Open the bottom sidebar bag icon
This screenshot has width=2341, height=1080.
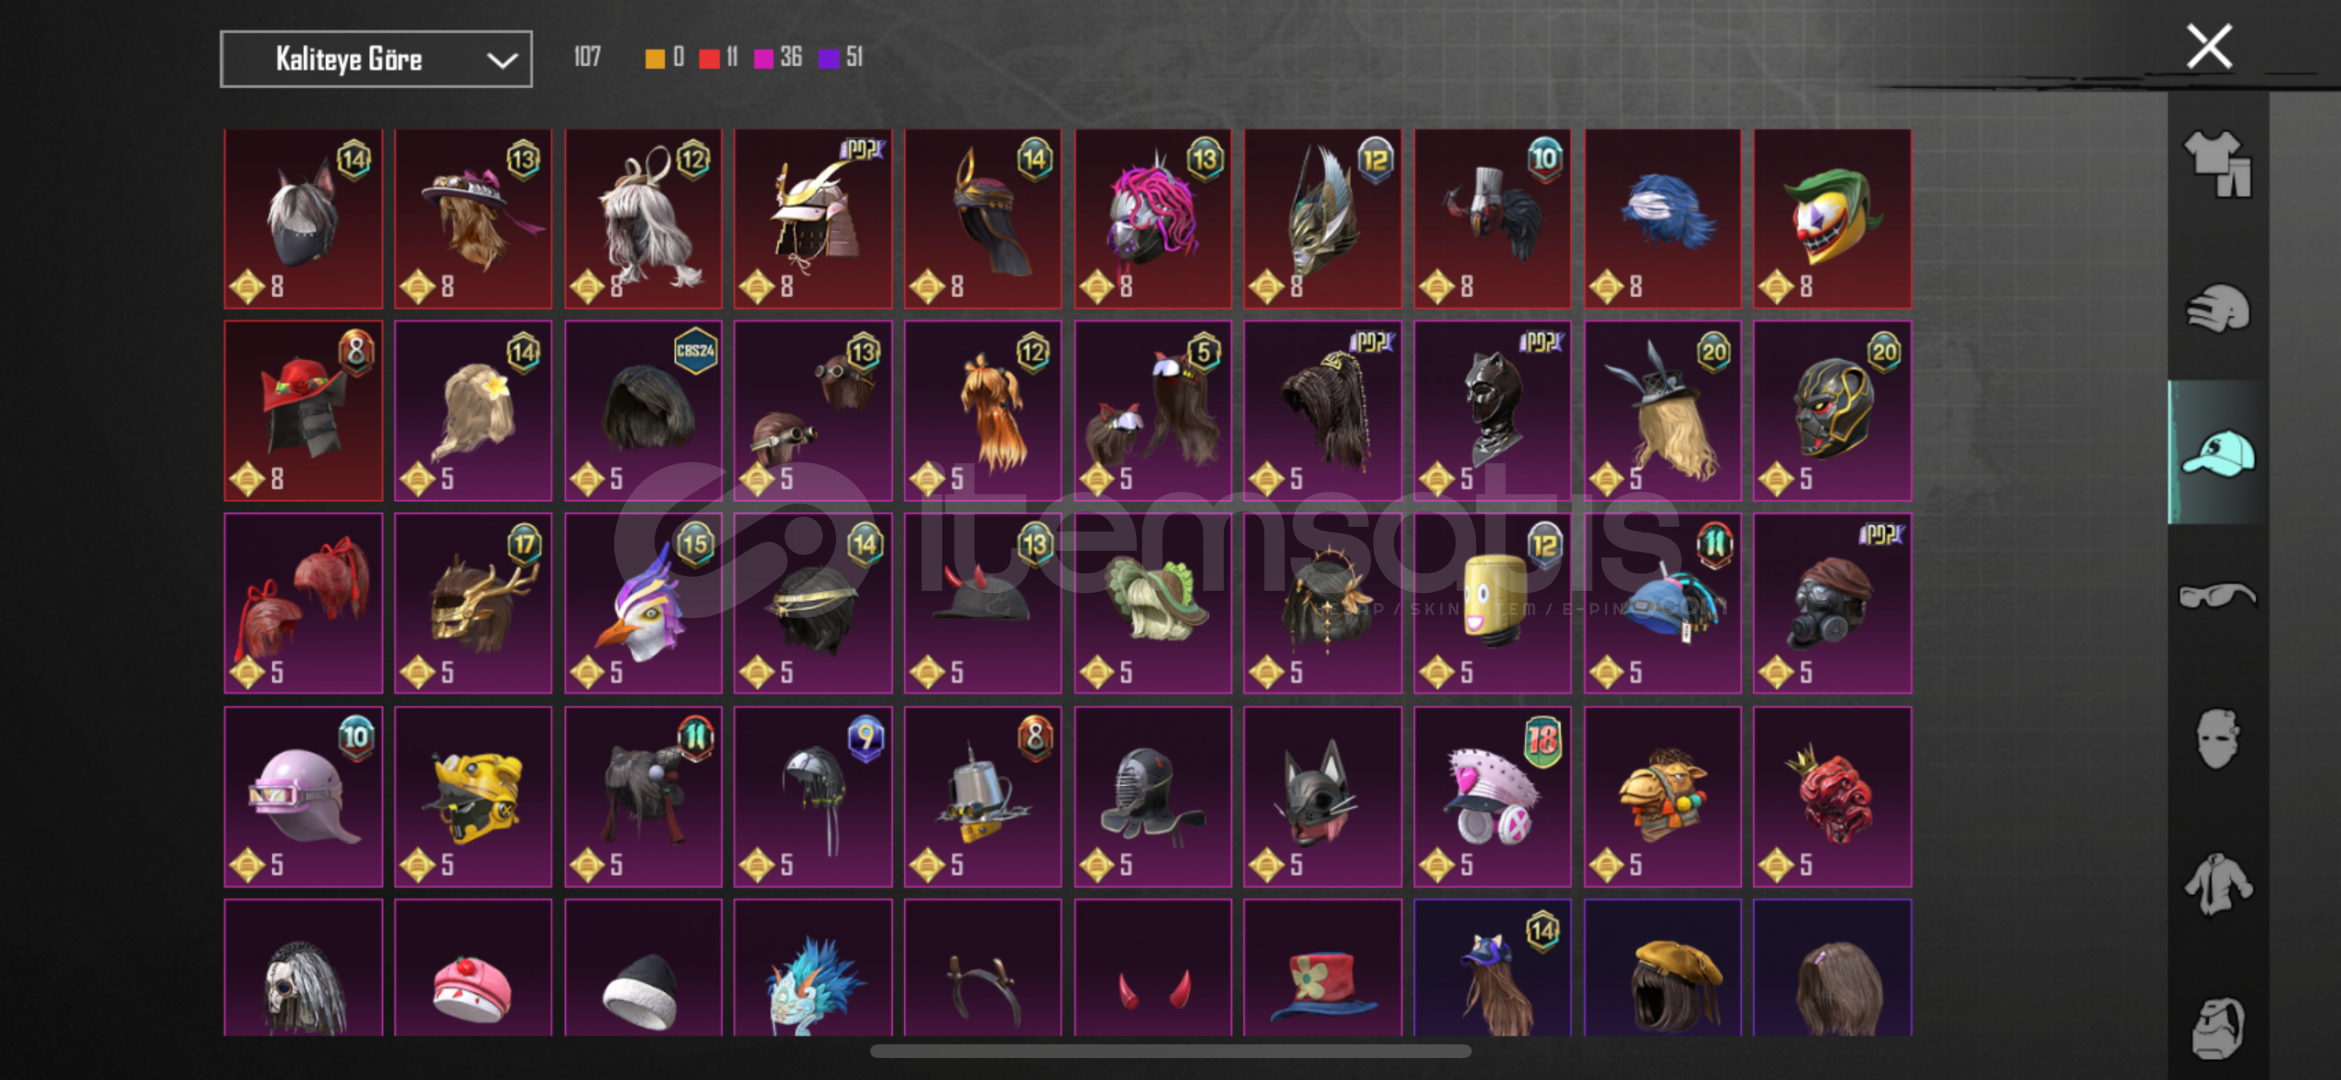[2217, 1027]
